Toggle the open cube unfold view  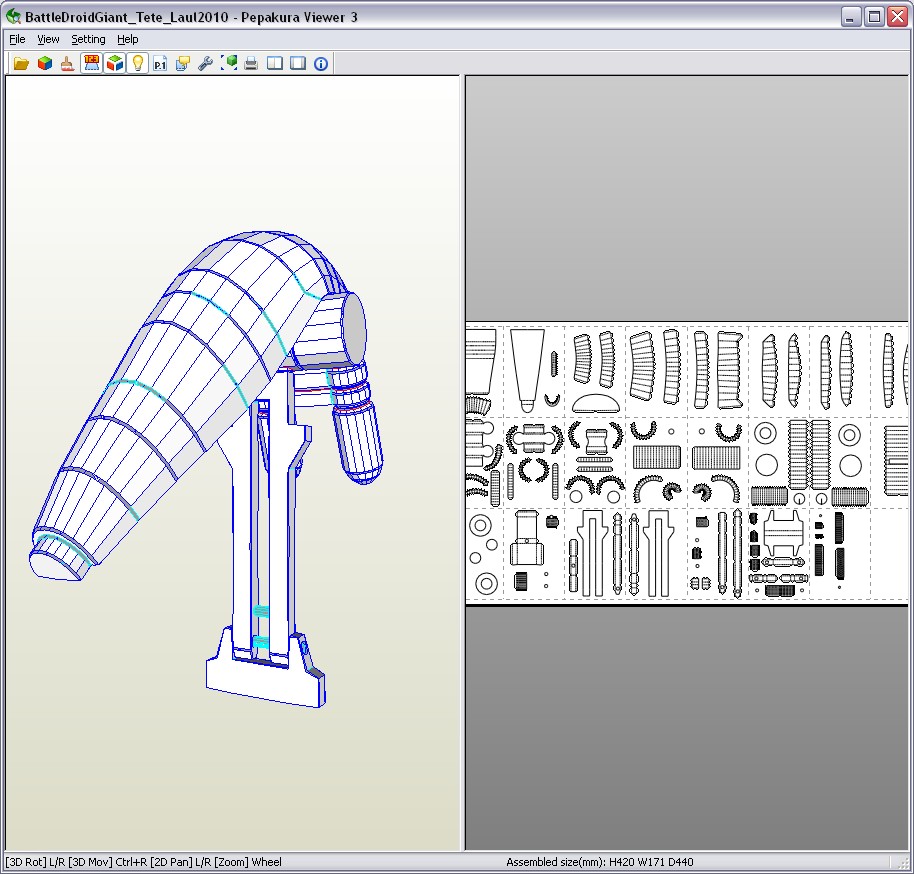coord(115,63)
